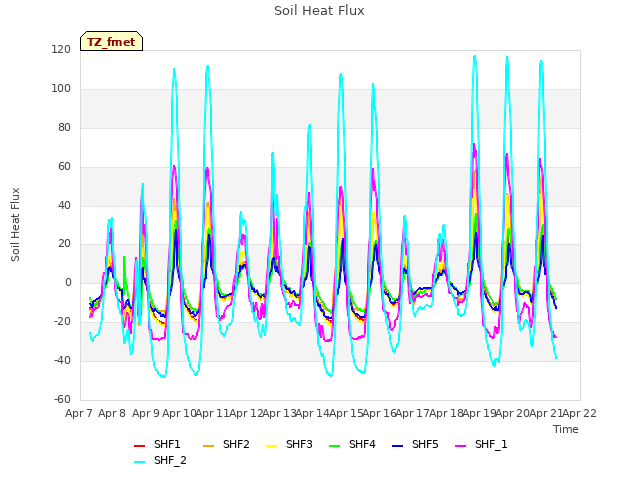This screenshot has width=640, height=480.
Task: Click the 60 y-axis tick label
Action: point(64,167)
